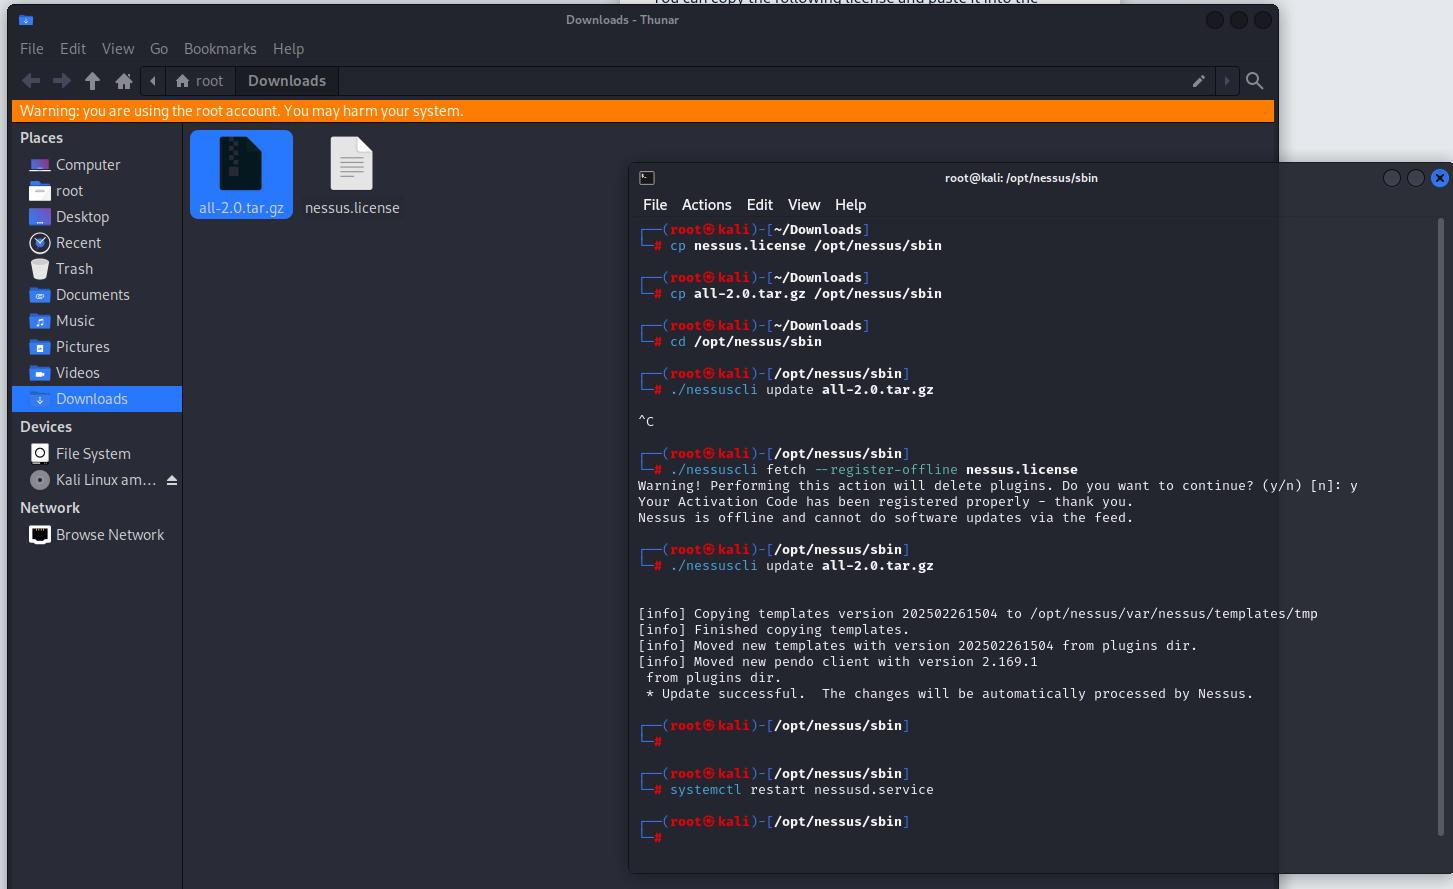Click the orange root account warning bar
This screenshot has height=889, width=1453.
click(x=643, y=111)
